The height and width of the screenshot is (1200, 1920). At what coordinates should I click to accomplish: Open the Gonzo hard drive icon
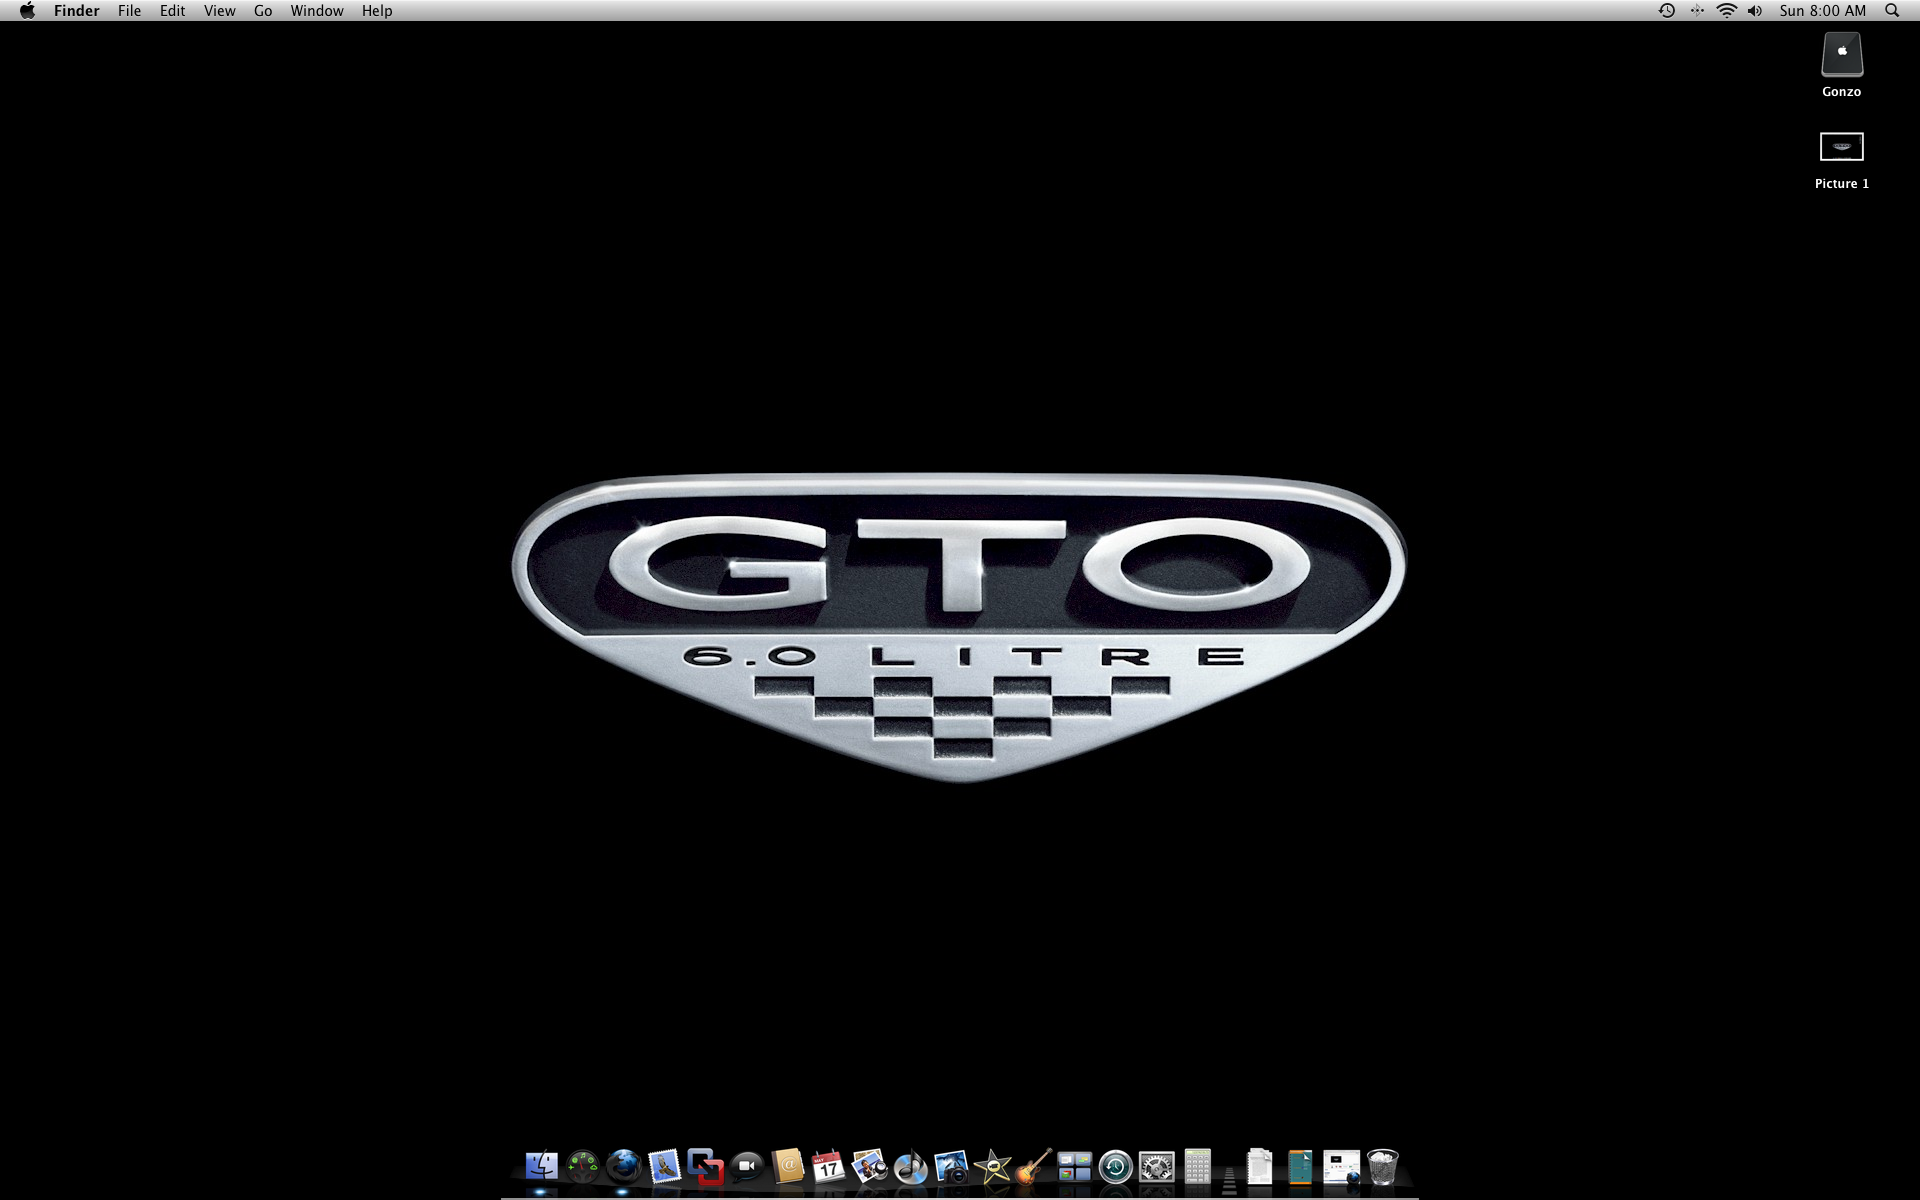click(x=1841, y=55)
